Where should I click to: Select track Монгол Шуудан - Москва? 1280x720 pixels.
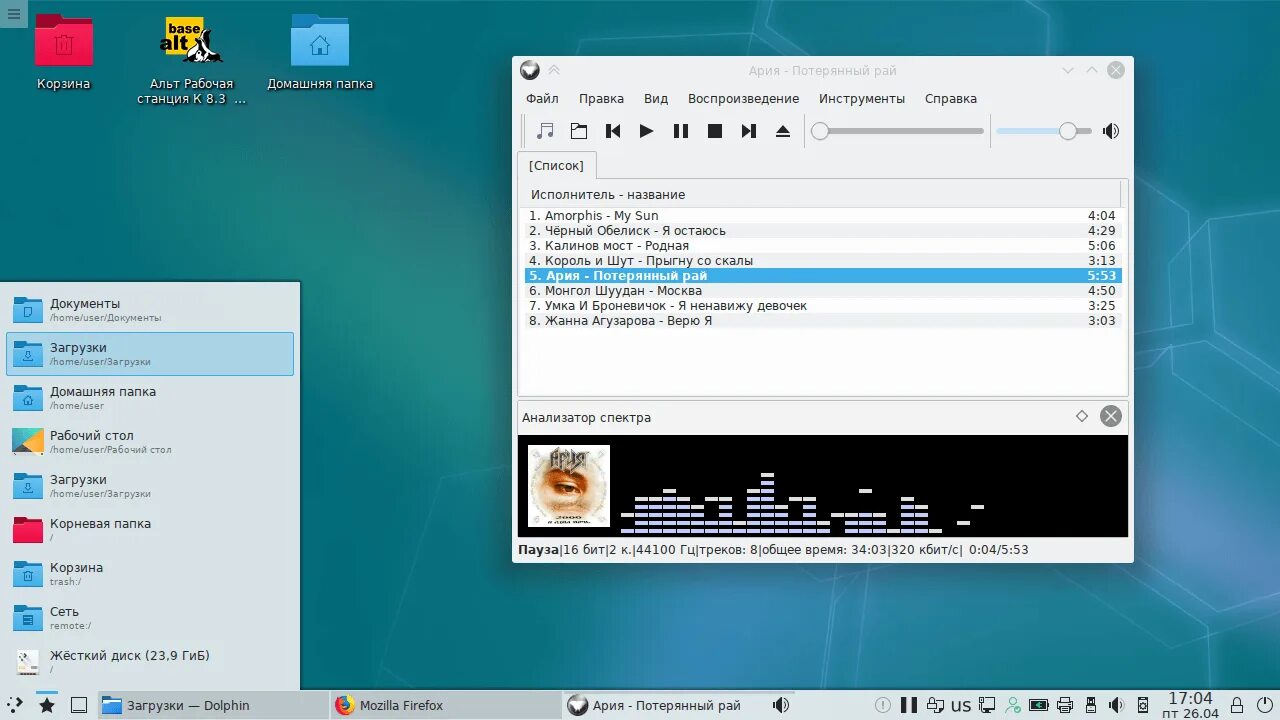click(822, 291)
